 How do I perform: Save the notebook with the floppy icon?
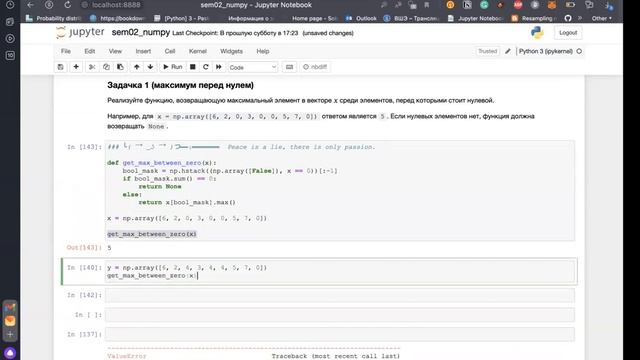click(60, 67)
